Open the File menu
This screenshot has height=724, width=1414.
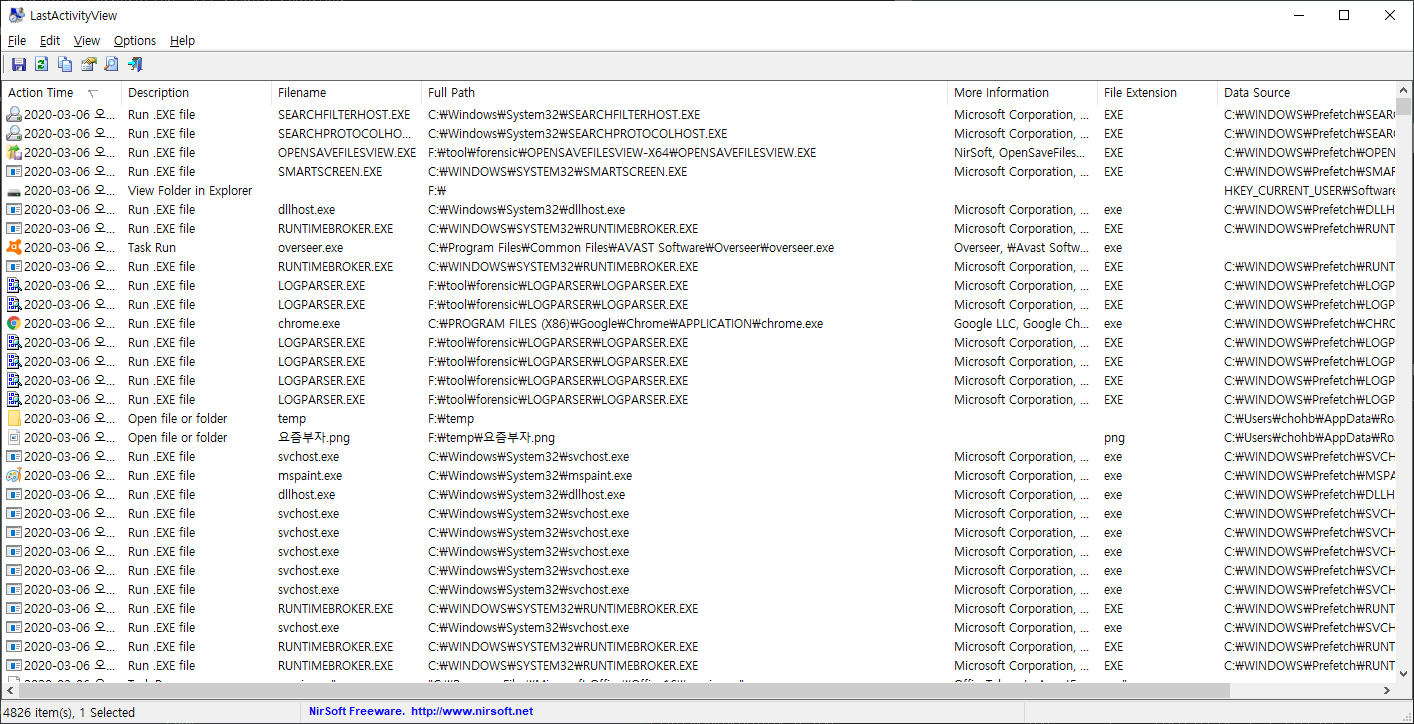click(17, 41)
